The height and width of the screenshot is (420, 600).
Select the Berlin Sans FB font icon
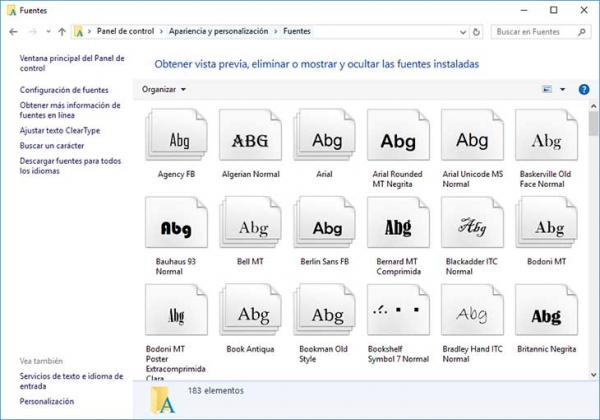tap(324, 222)
